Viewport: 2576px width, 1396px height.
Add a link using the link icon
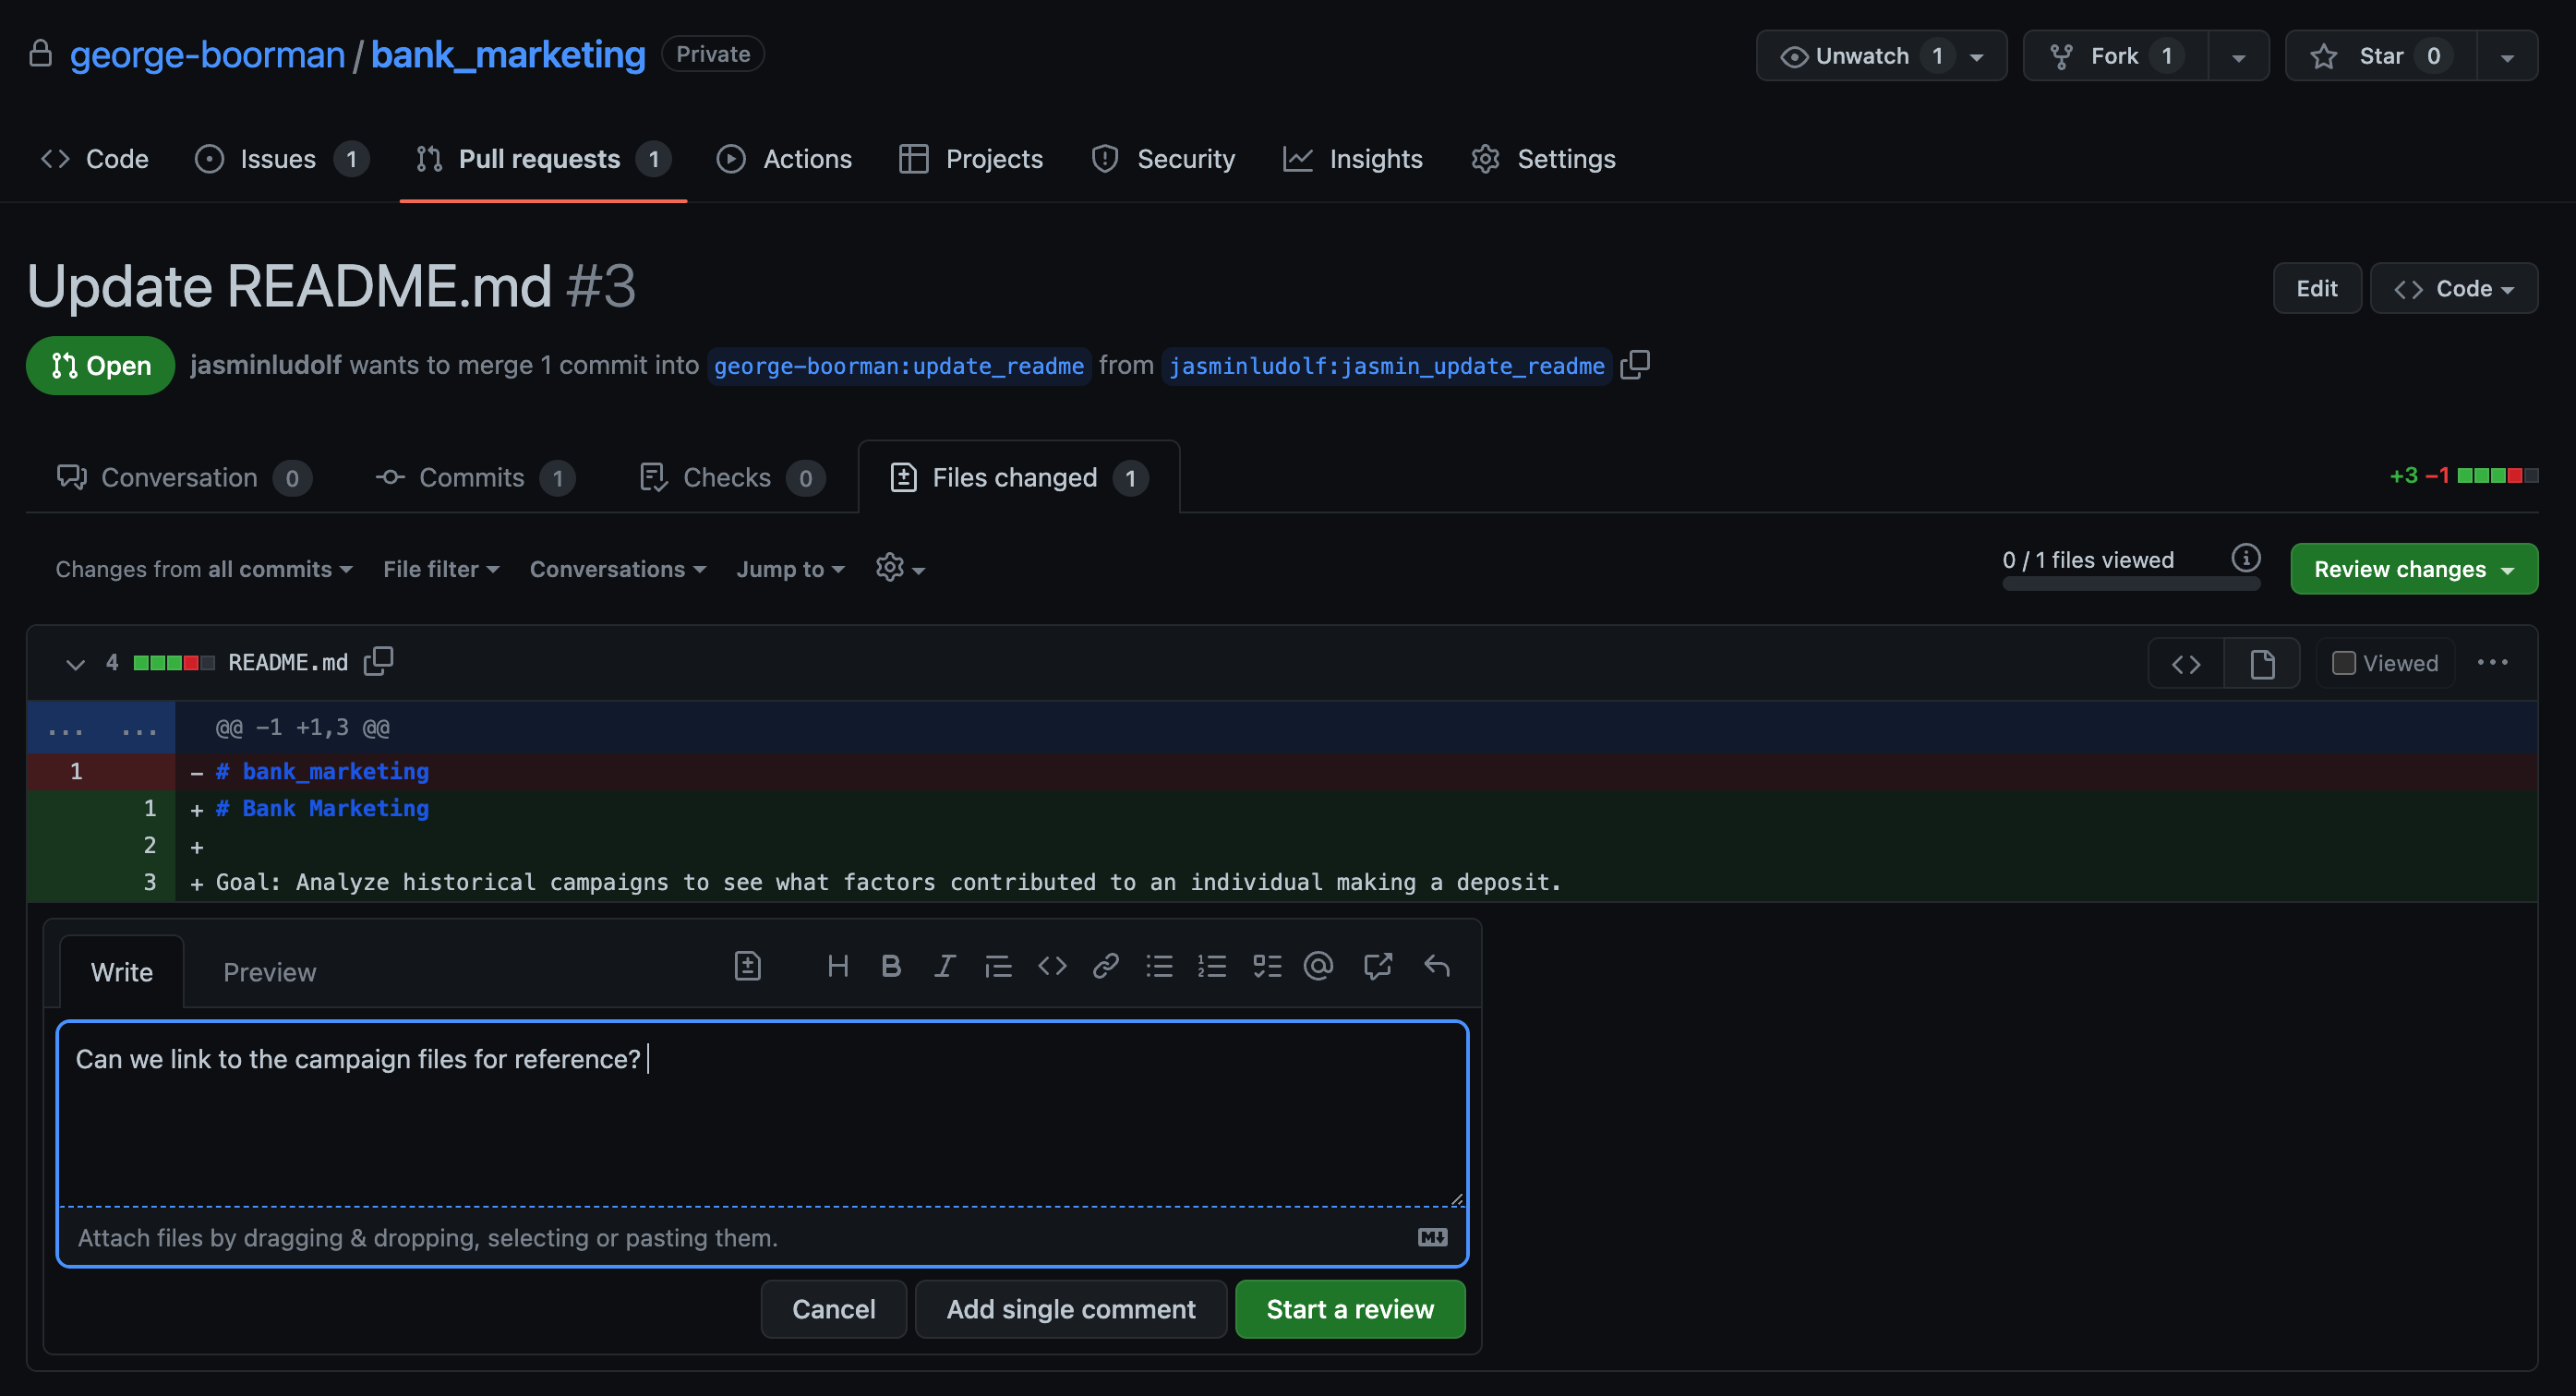tap(1105, 966)
